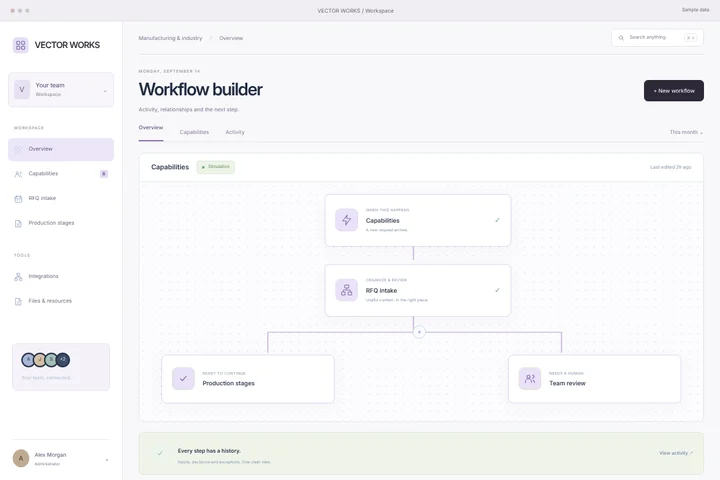The image size is (720, 480).
Task: Click the View activity link
Action: point(676,453)
